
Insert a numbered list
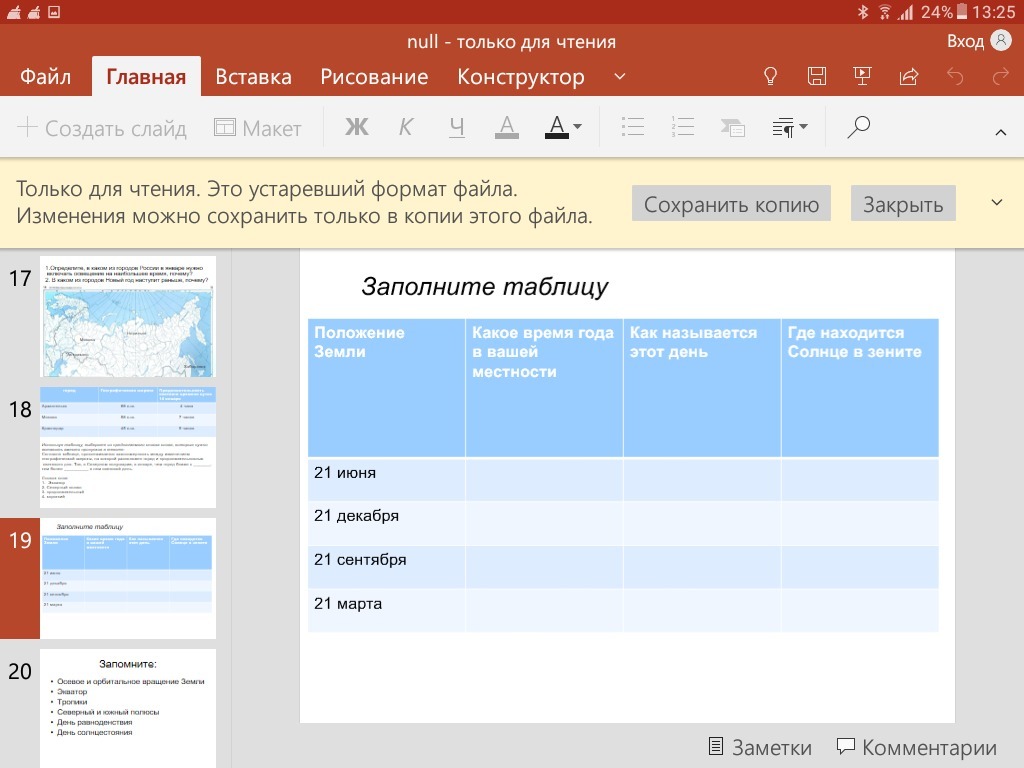[x=683, y=127]
